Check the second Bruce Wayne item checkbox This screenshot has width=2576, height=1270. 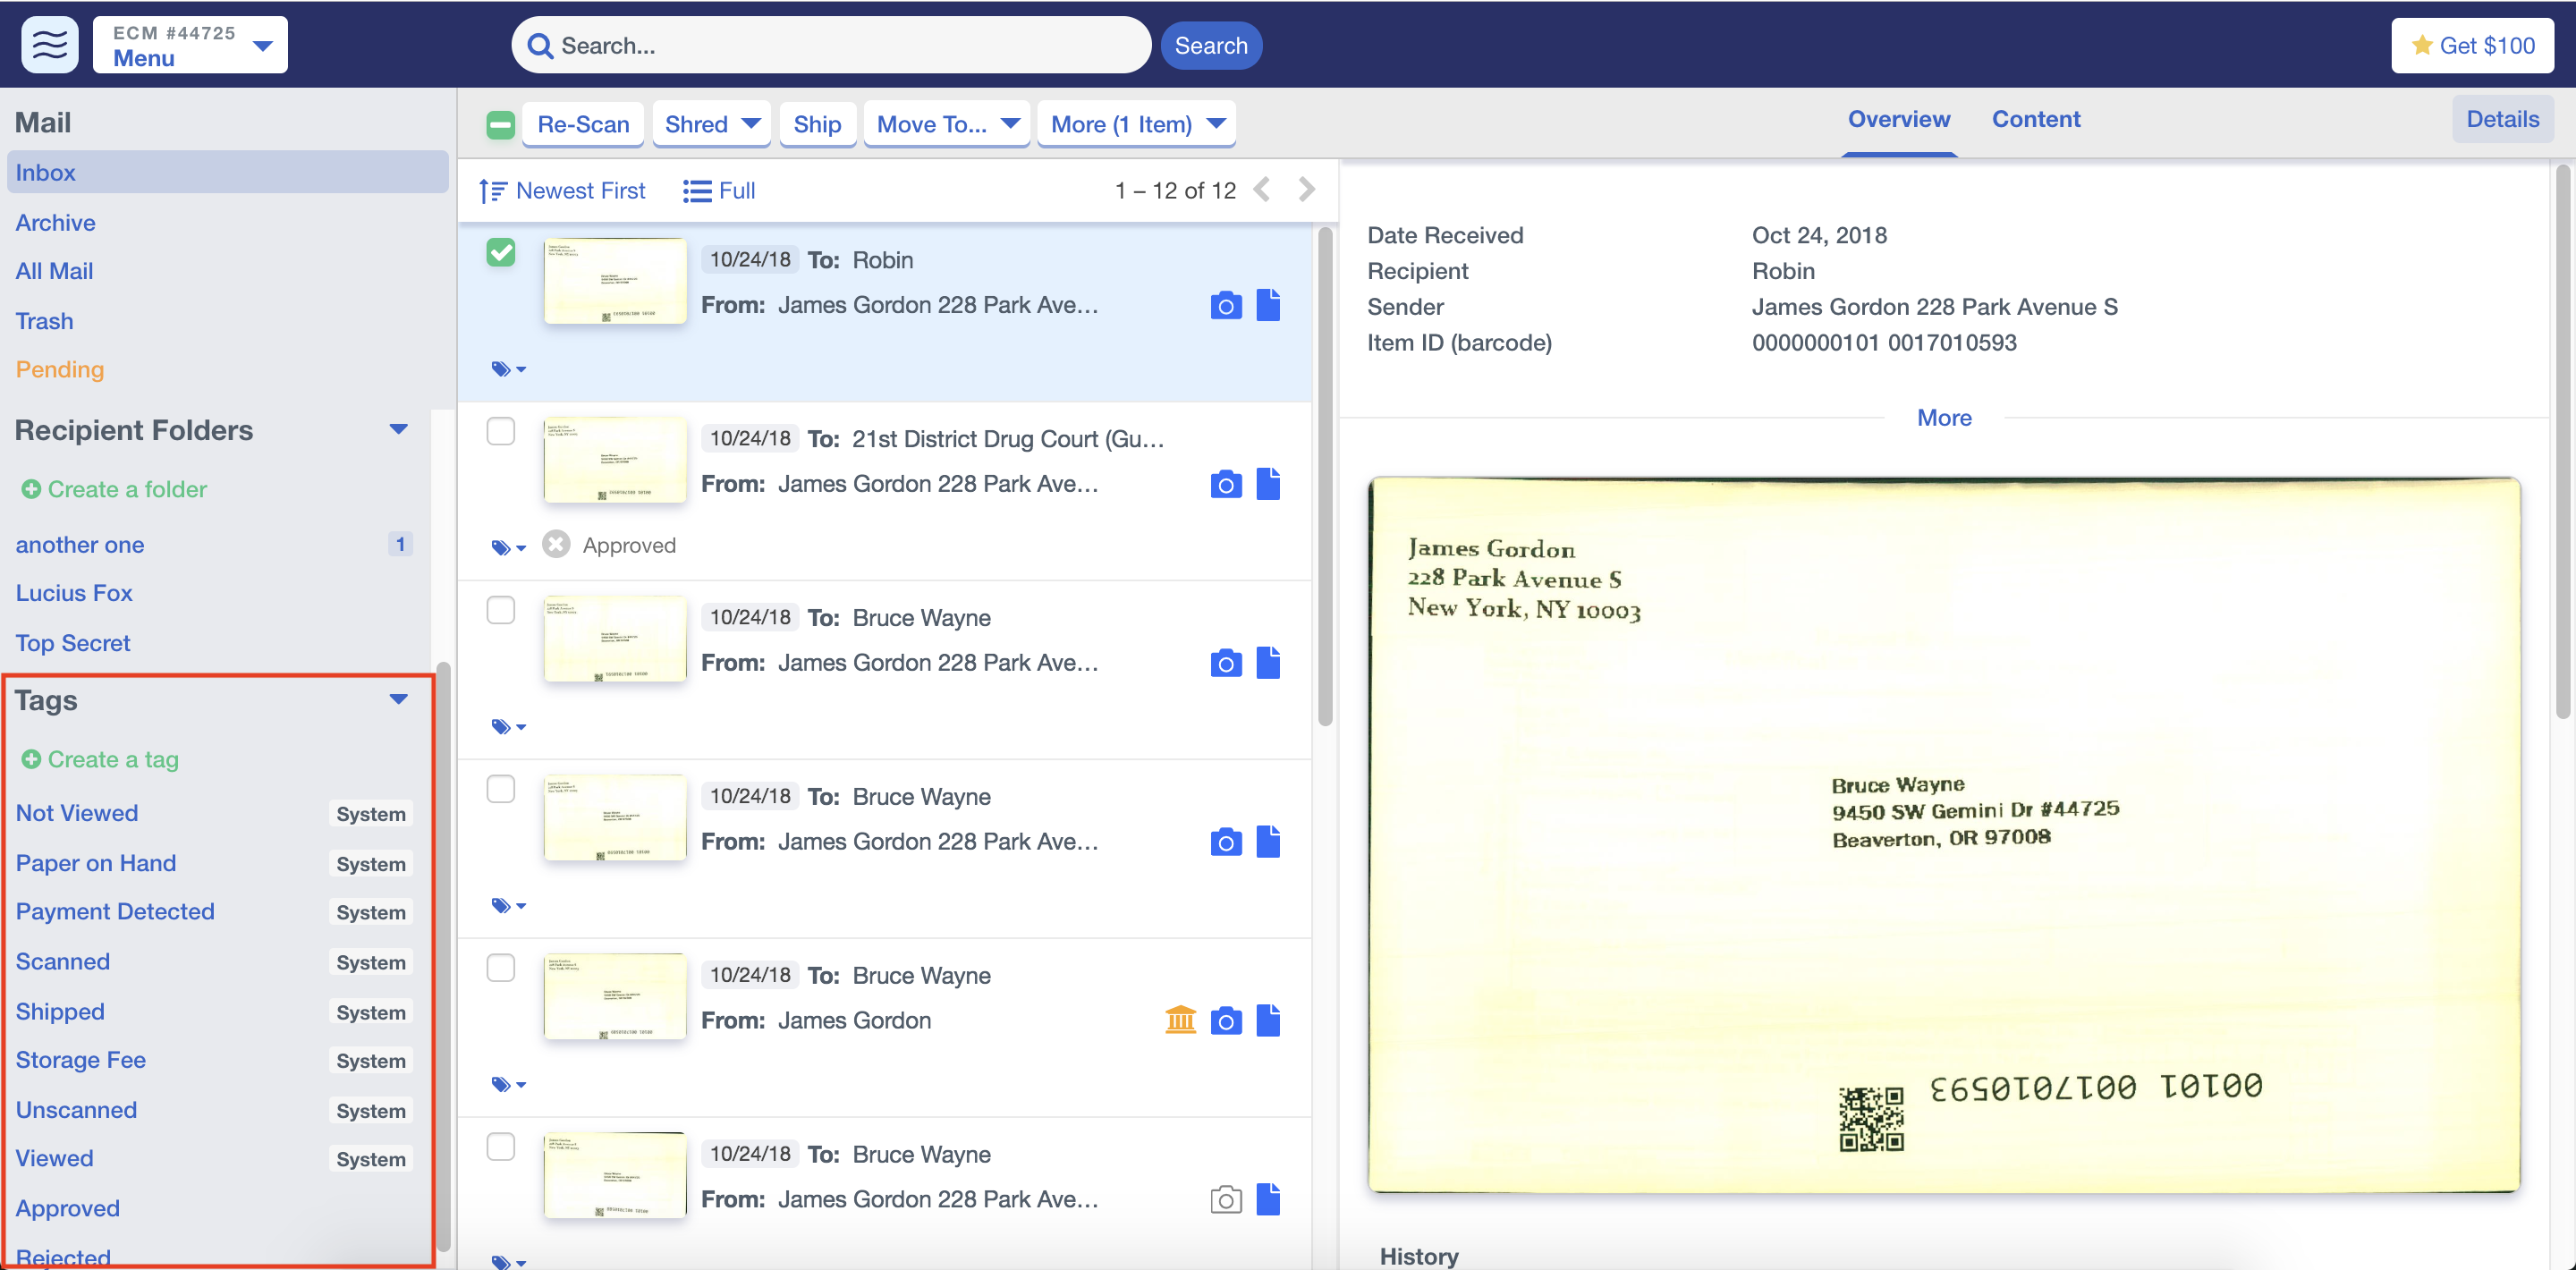500,789
